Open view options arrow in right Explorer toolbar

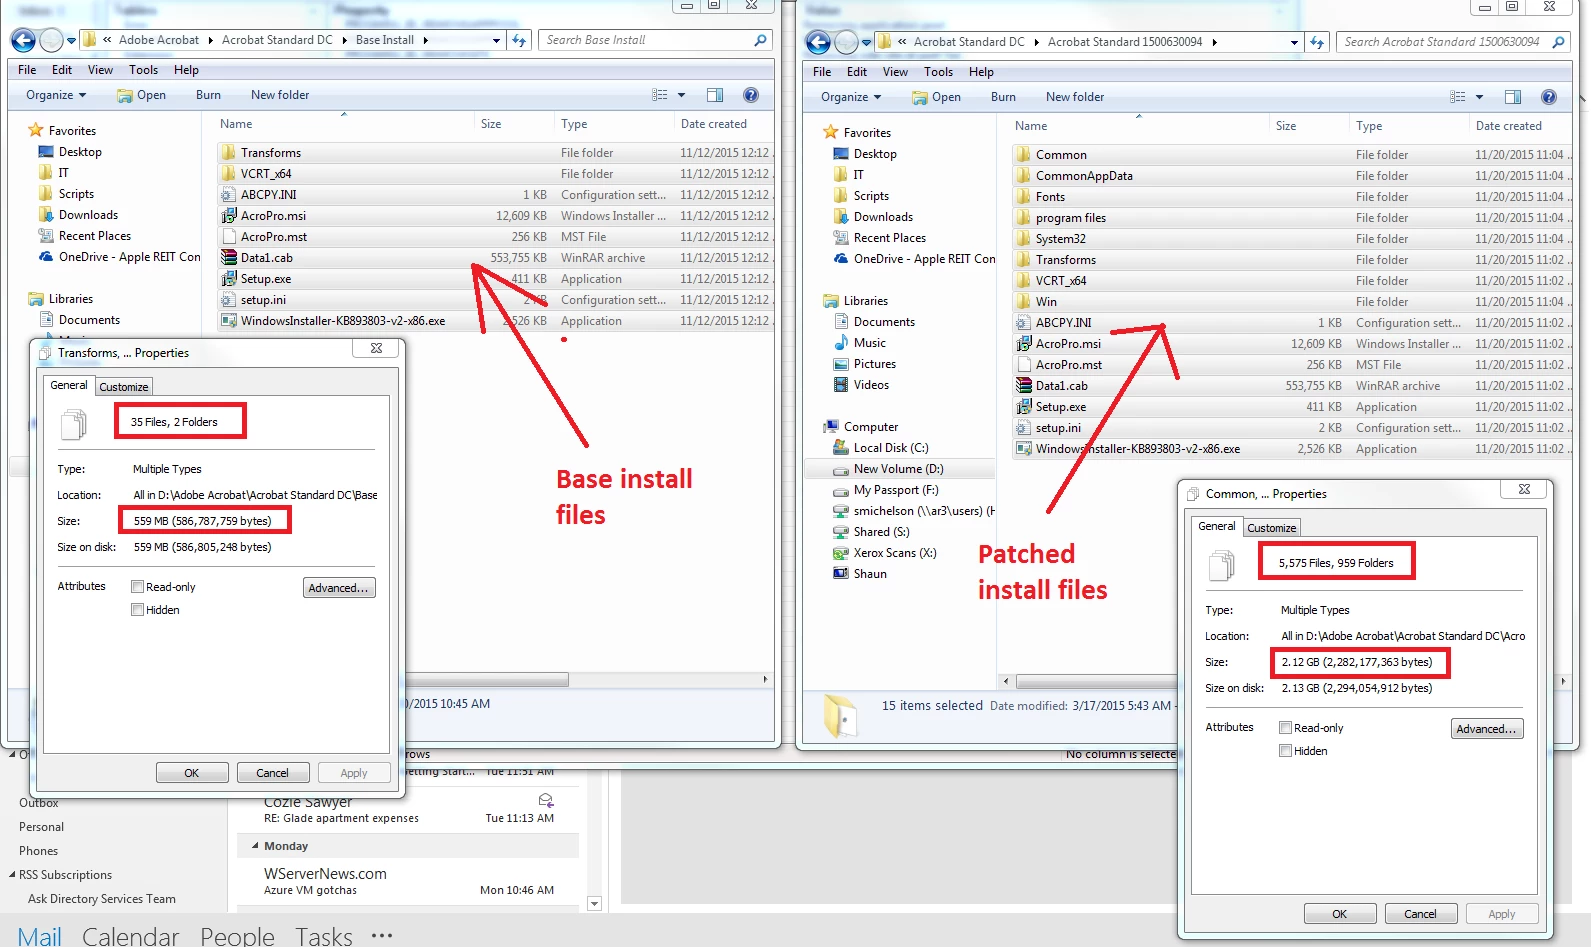click(1480, 97)
